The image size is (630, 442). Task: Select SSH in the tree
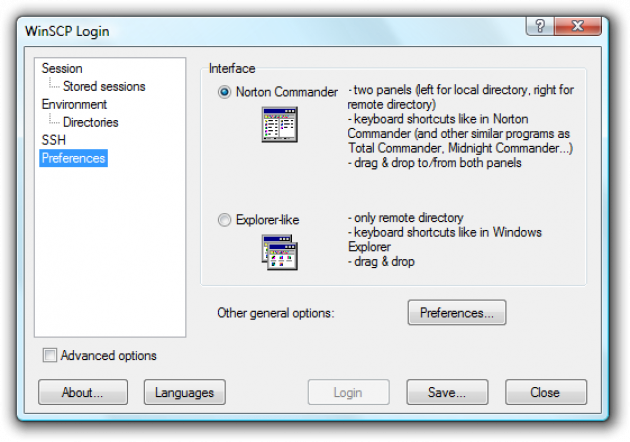[x=53, y=140]
